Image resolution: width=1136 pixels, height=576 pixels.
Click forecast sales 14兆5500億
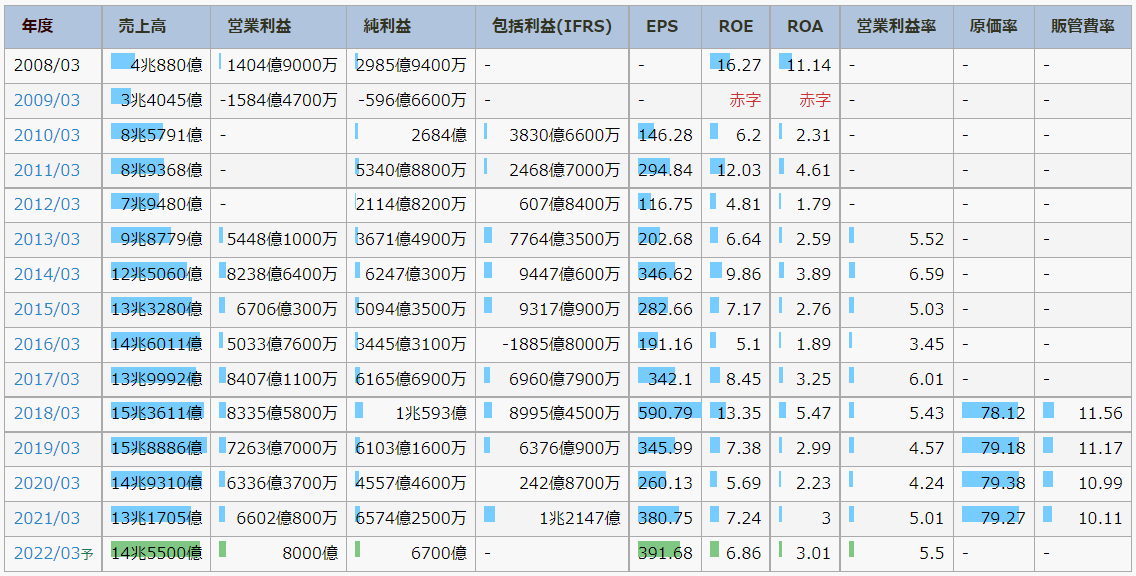pos(157,554)
